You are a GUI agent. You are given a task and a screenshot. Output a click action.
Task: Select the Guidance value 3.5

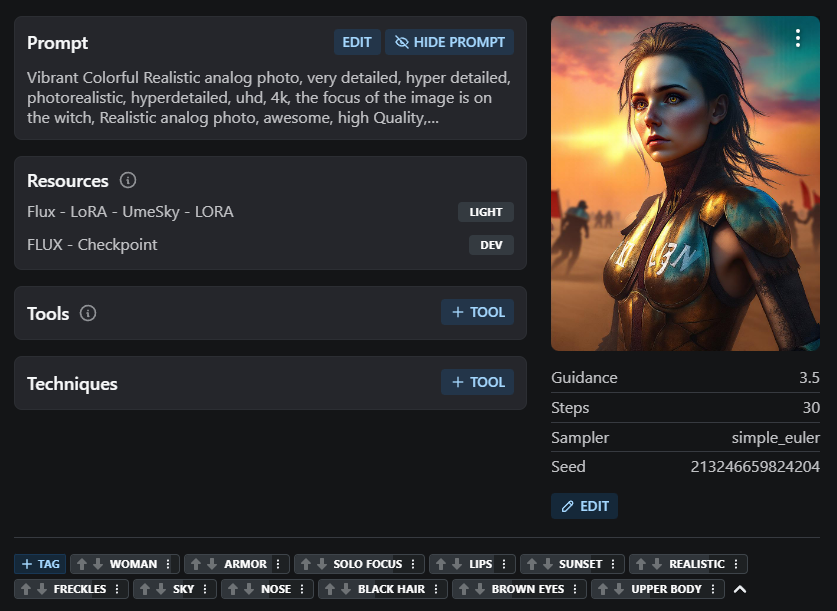pos(809,378)
